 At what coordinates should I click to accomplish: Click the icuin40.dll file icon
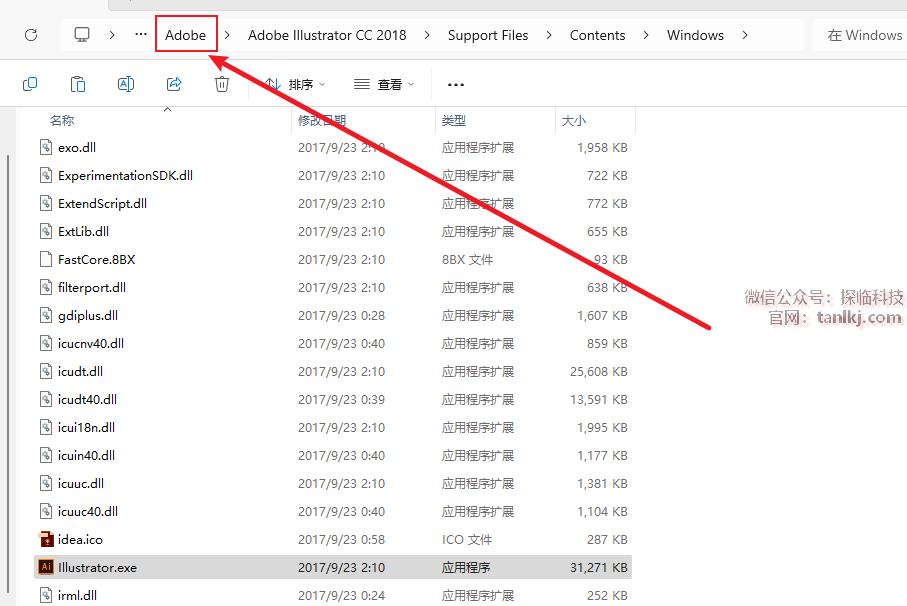pyautogui.click(x=46, y=455)
